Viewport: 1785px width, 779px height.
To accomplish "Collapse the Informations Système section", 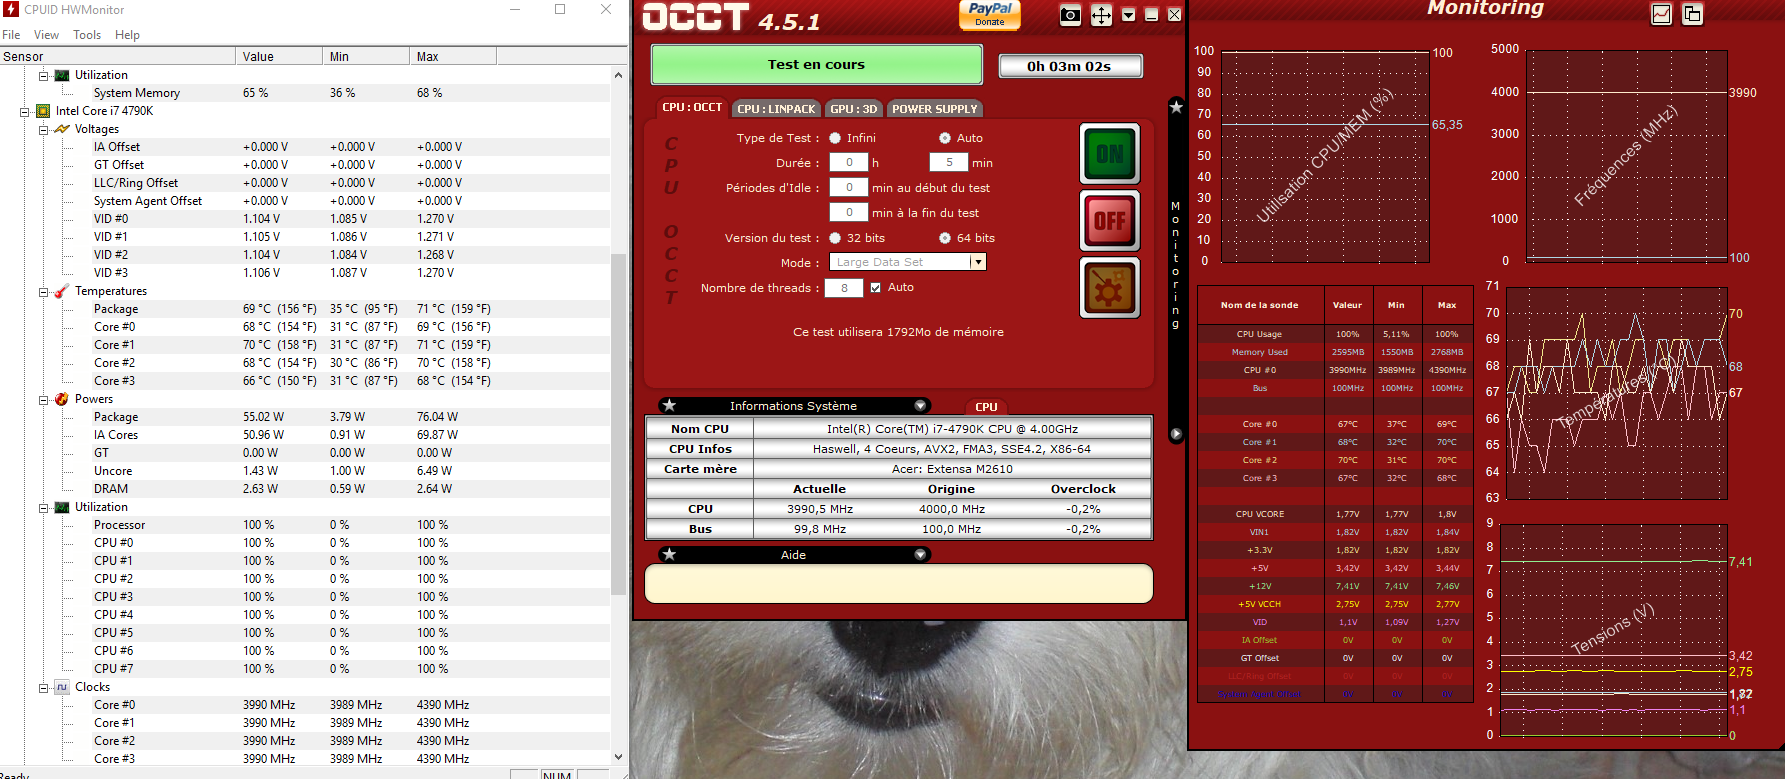I will pos(920,405).
